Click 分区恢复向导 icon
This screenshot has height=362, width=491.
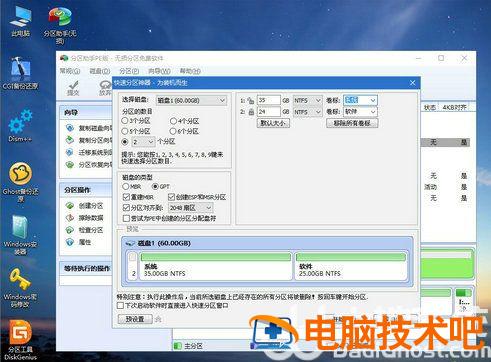coord(70,164)
